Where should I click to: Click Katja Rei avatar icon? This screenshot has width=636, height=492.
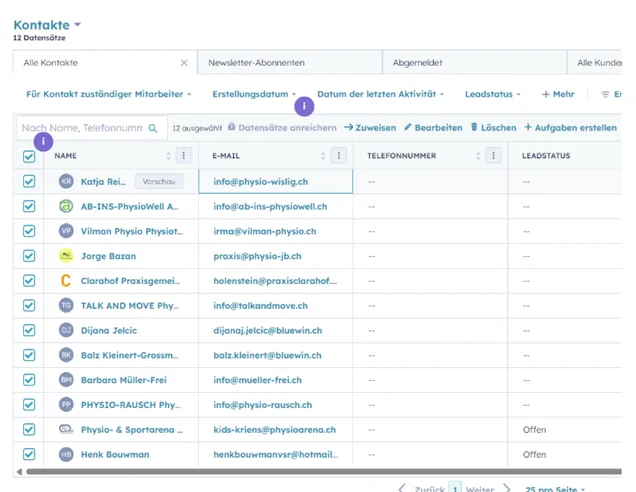66,181
